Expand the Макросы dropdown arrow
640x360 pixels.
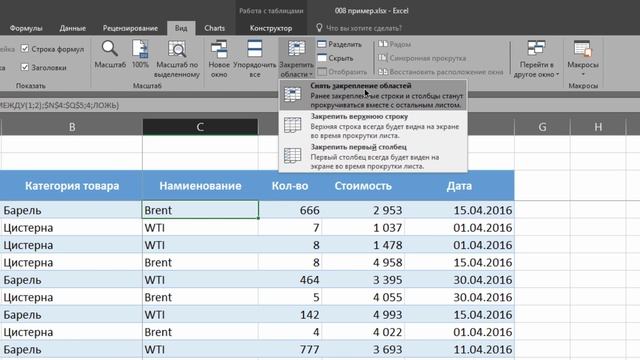coord(583,74)
